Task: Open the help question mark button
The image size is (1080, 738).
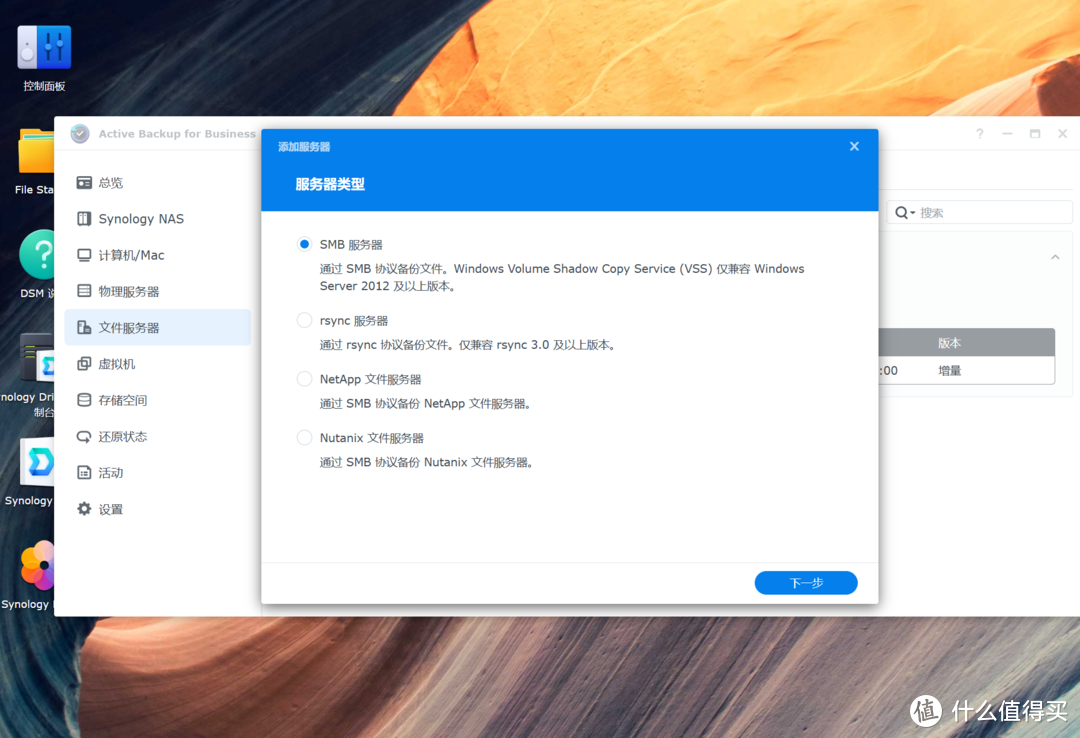Action: click(x=979, y=134)
